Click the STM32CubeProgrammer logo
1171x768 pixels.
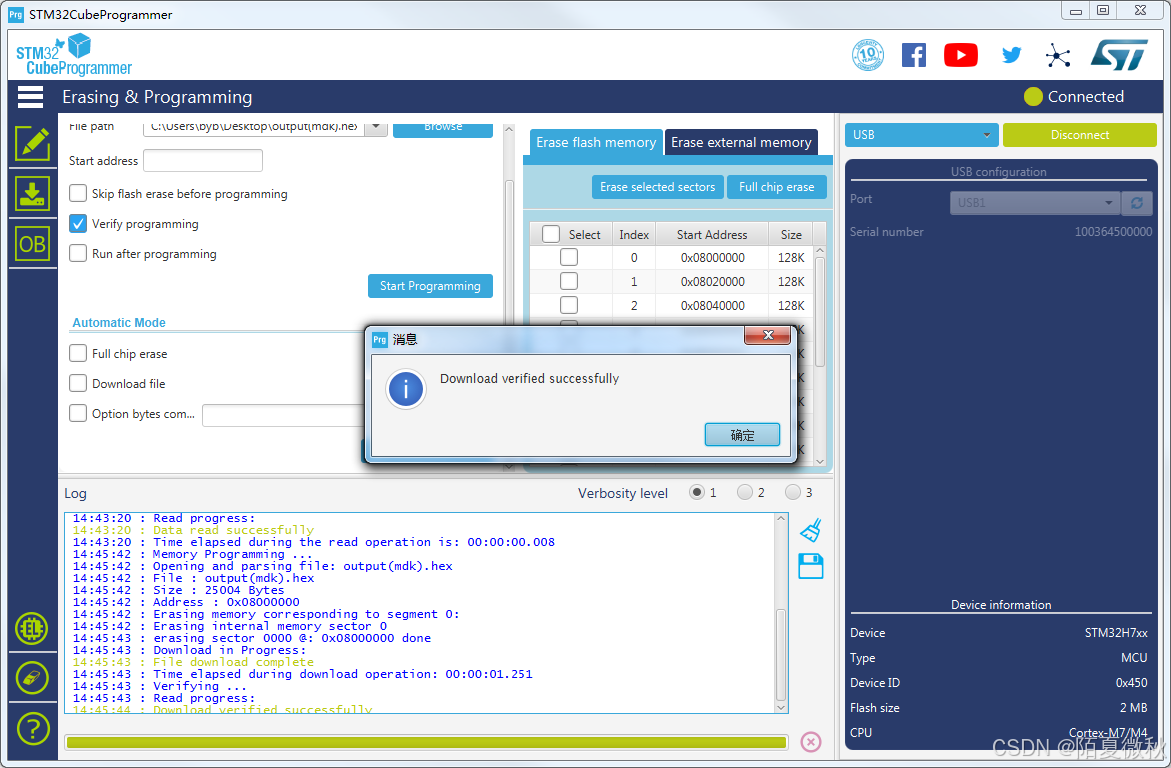tap(74, 55)
